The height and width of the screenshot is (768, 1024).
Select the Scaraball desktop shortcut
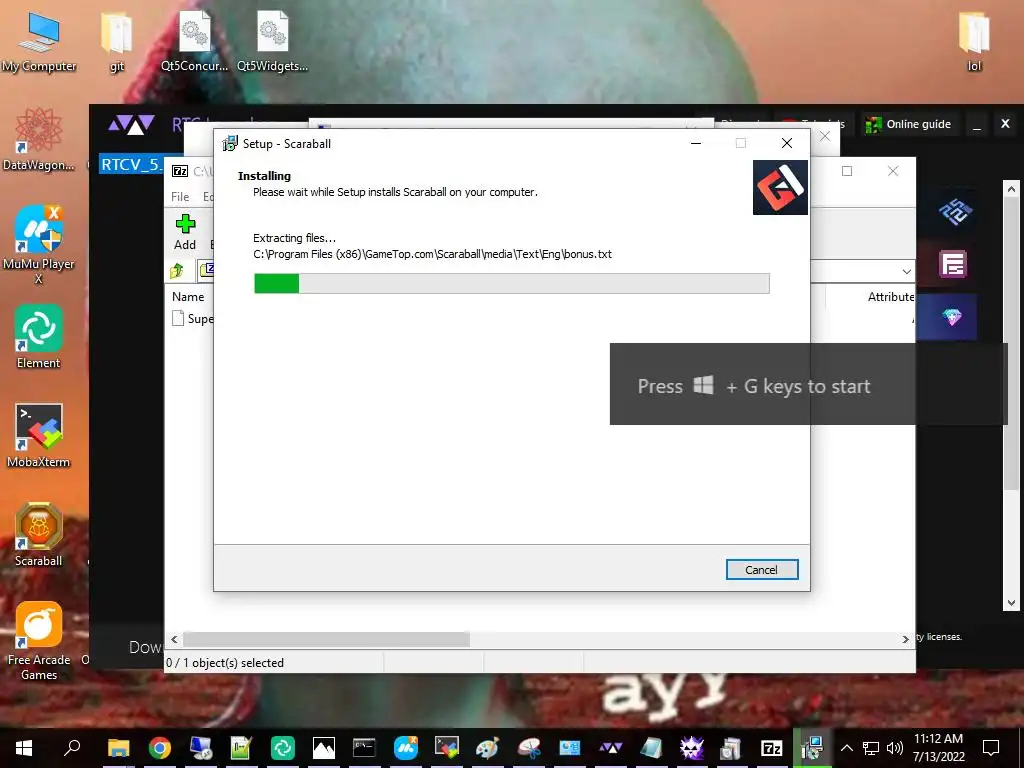pos(39,535)
